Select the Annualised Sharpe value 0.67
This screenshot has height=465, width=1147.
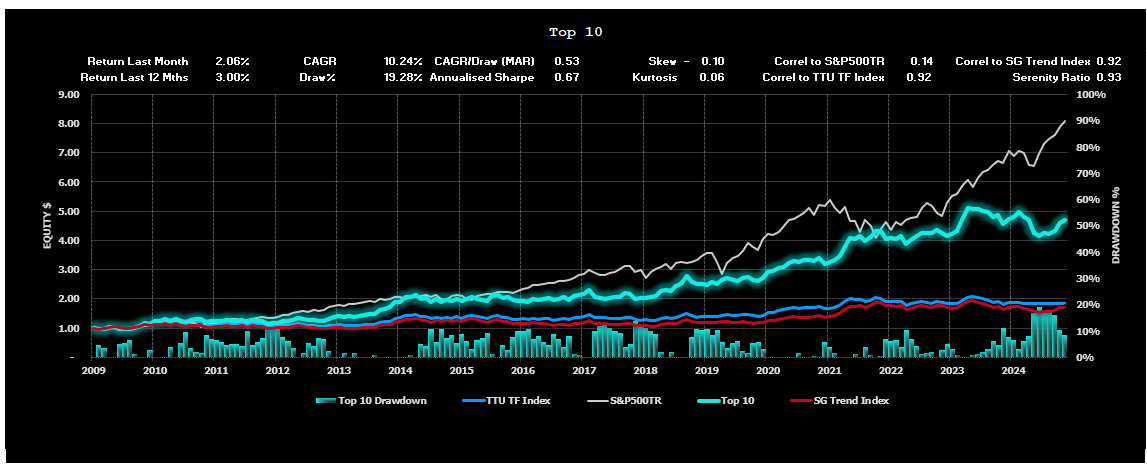point(566,77)
